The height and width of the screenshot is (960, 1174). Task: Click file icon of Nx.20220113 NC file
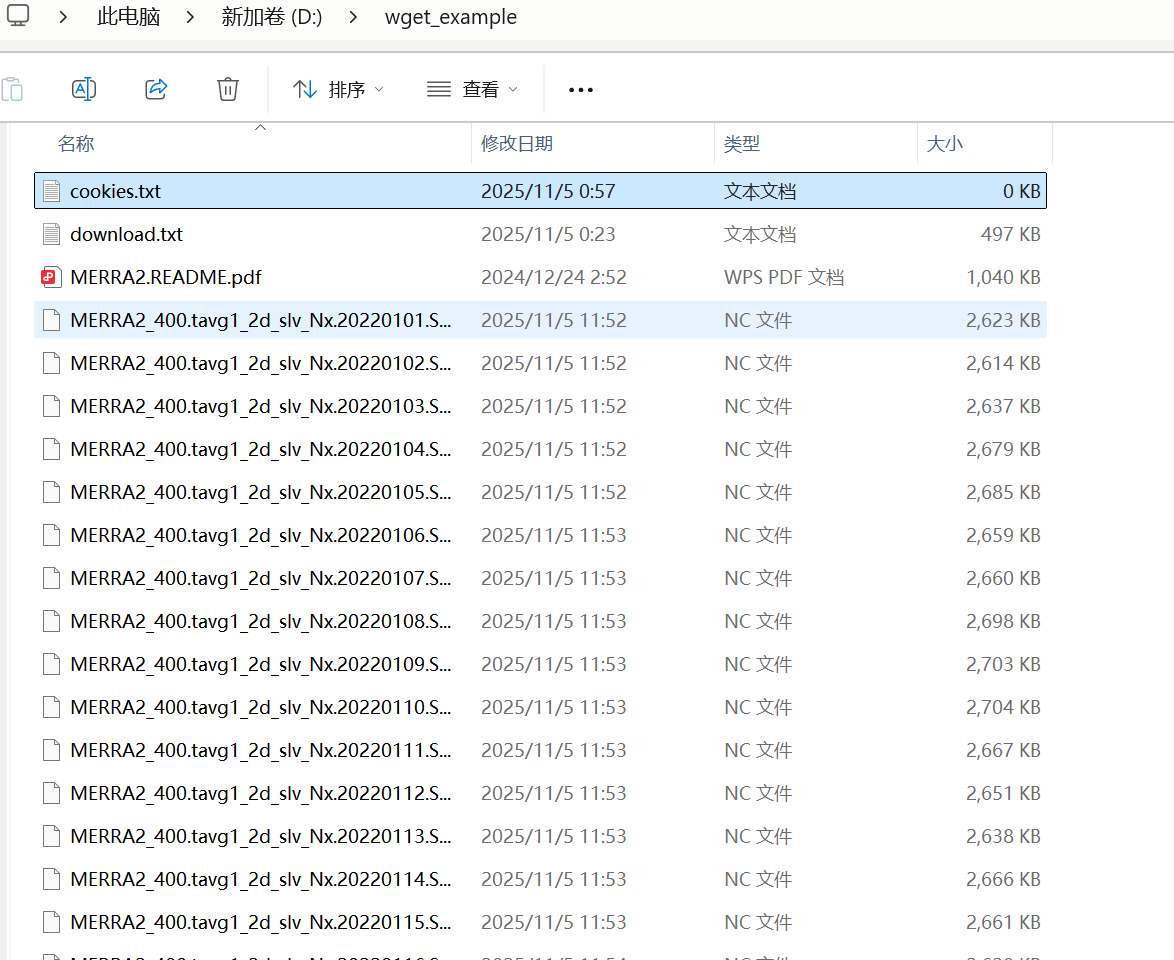pos(51,836)
